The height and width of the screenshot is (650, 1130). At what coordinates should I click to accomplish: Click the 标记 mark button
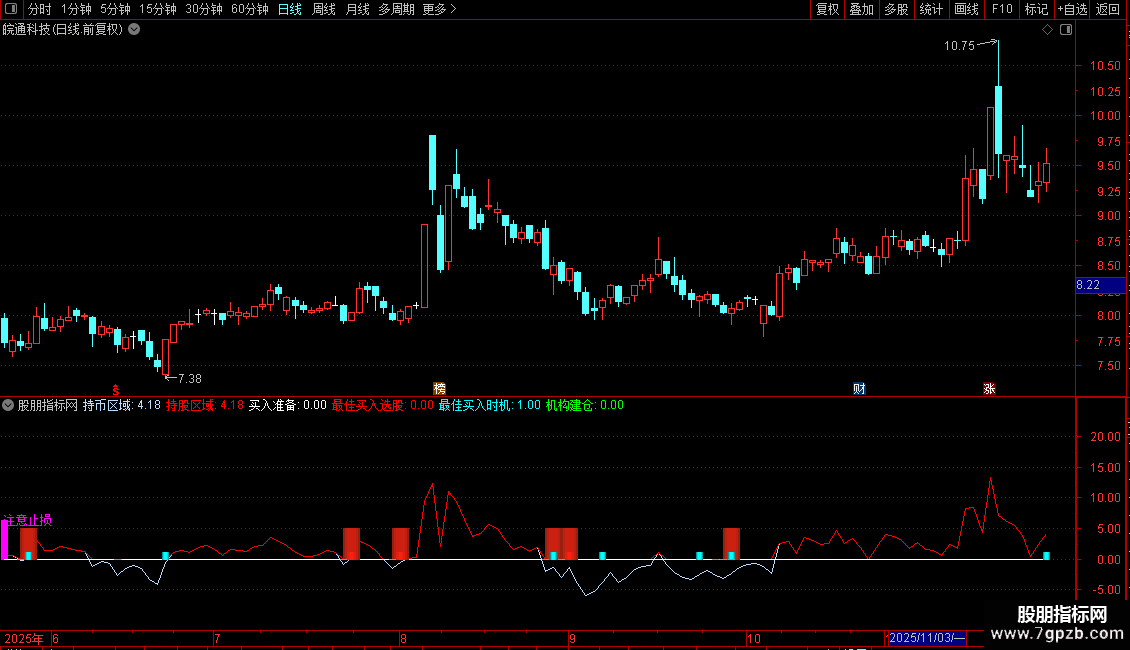pos(1036,9)
